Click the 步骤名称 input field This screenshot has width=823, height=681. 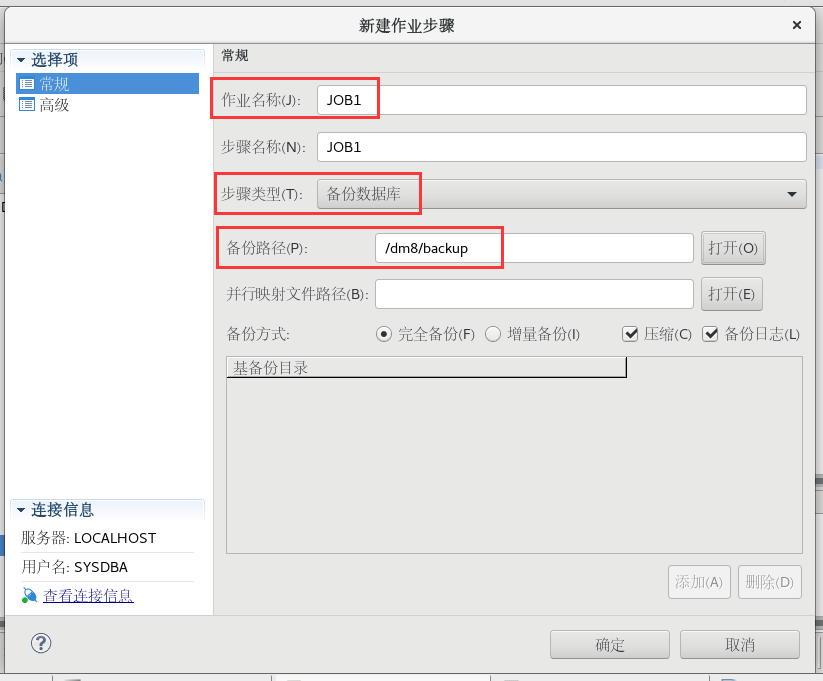(562, 147)
